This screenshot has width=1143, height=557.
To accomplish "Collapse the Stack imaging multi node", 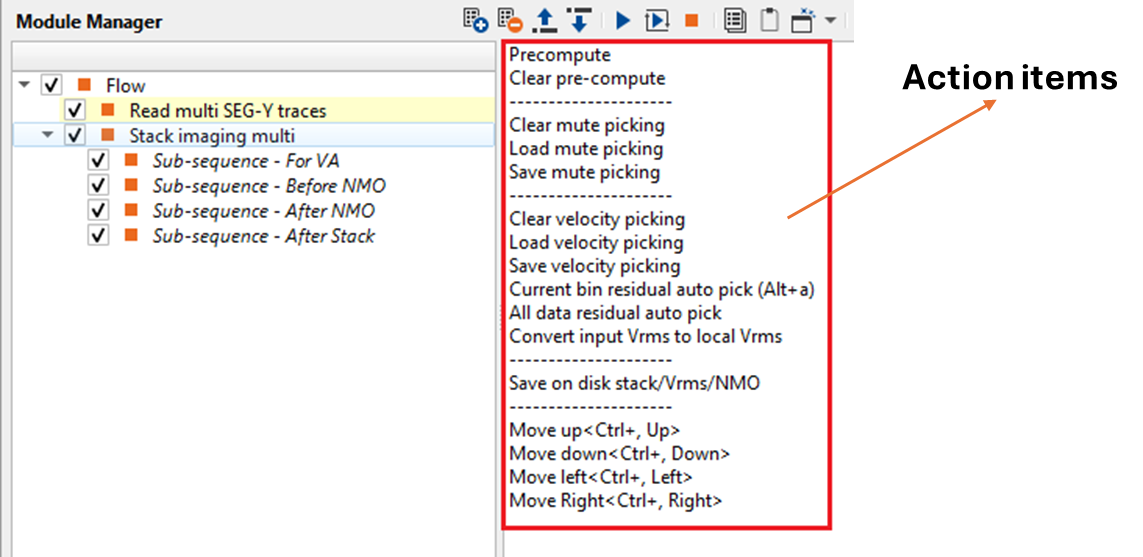I will 48,135.
